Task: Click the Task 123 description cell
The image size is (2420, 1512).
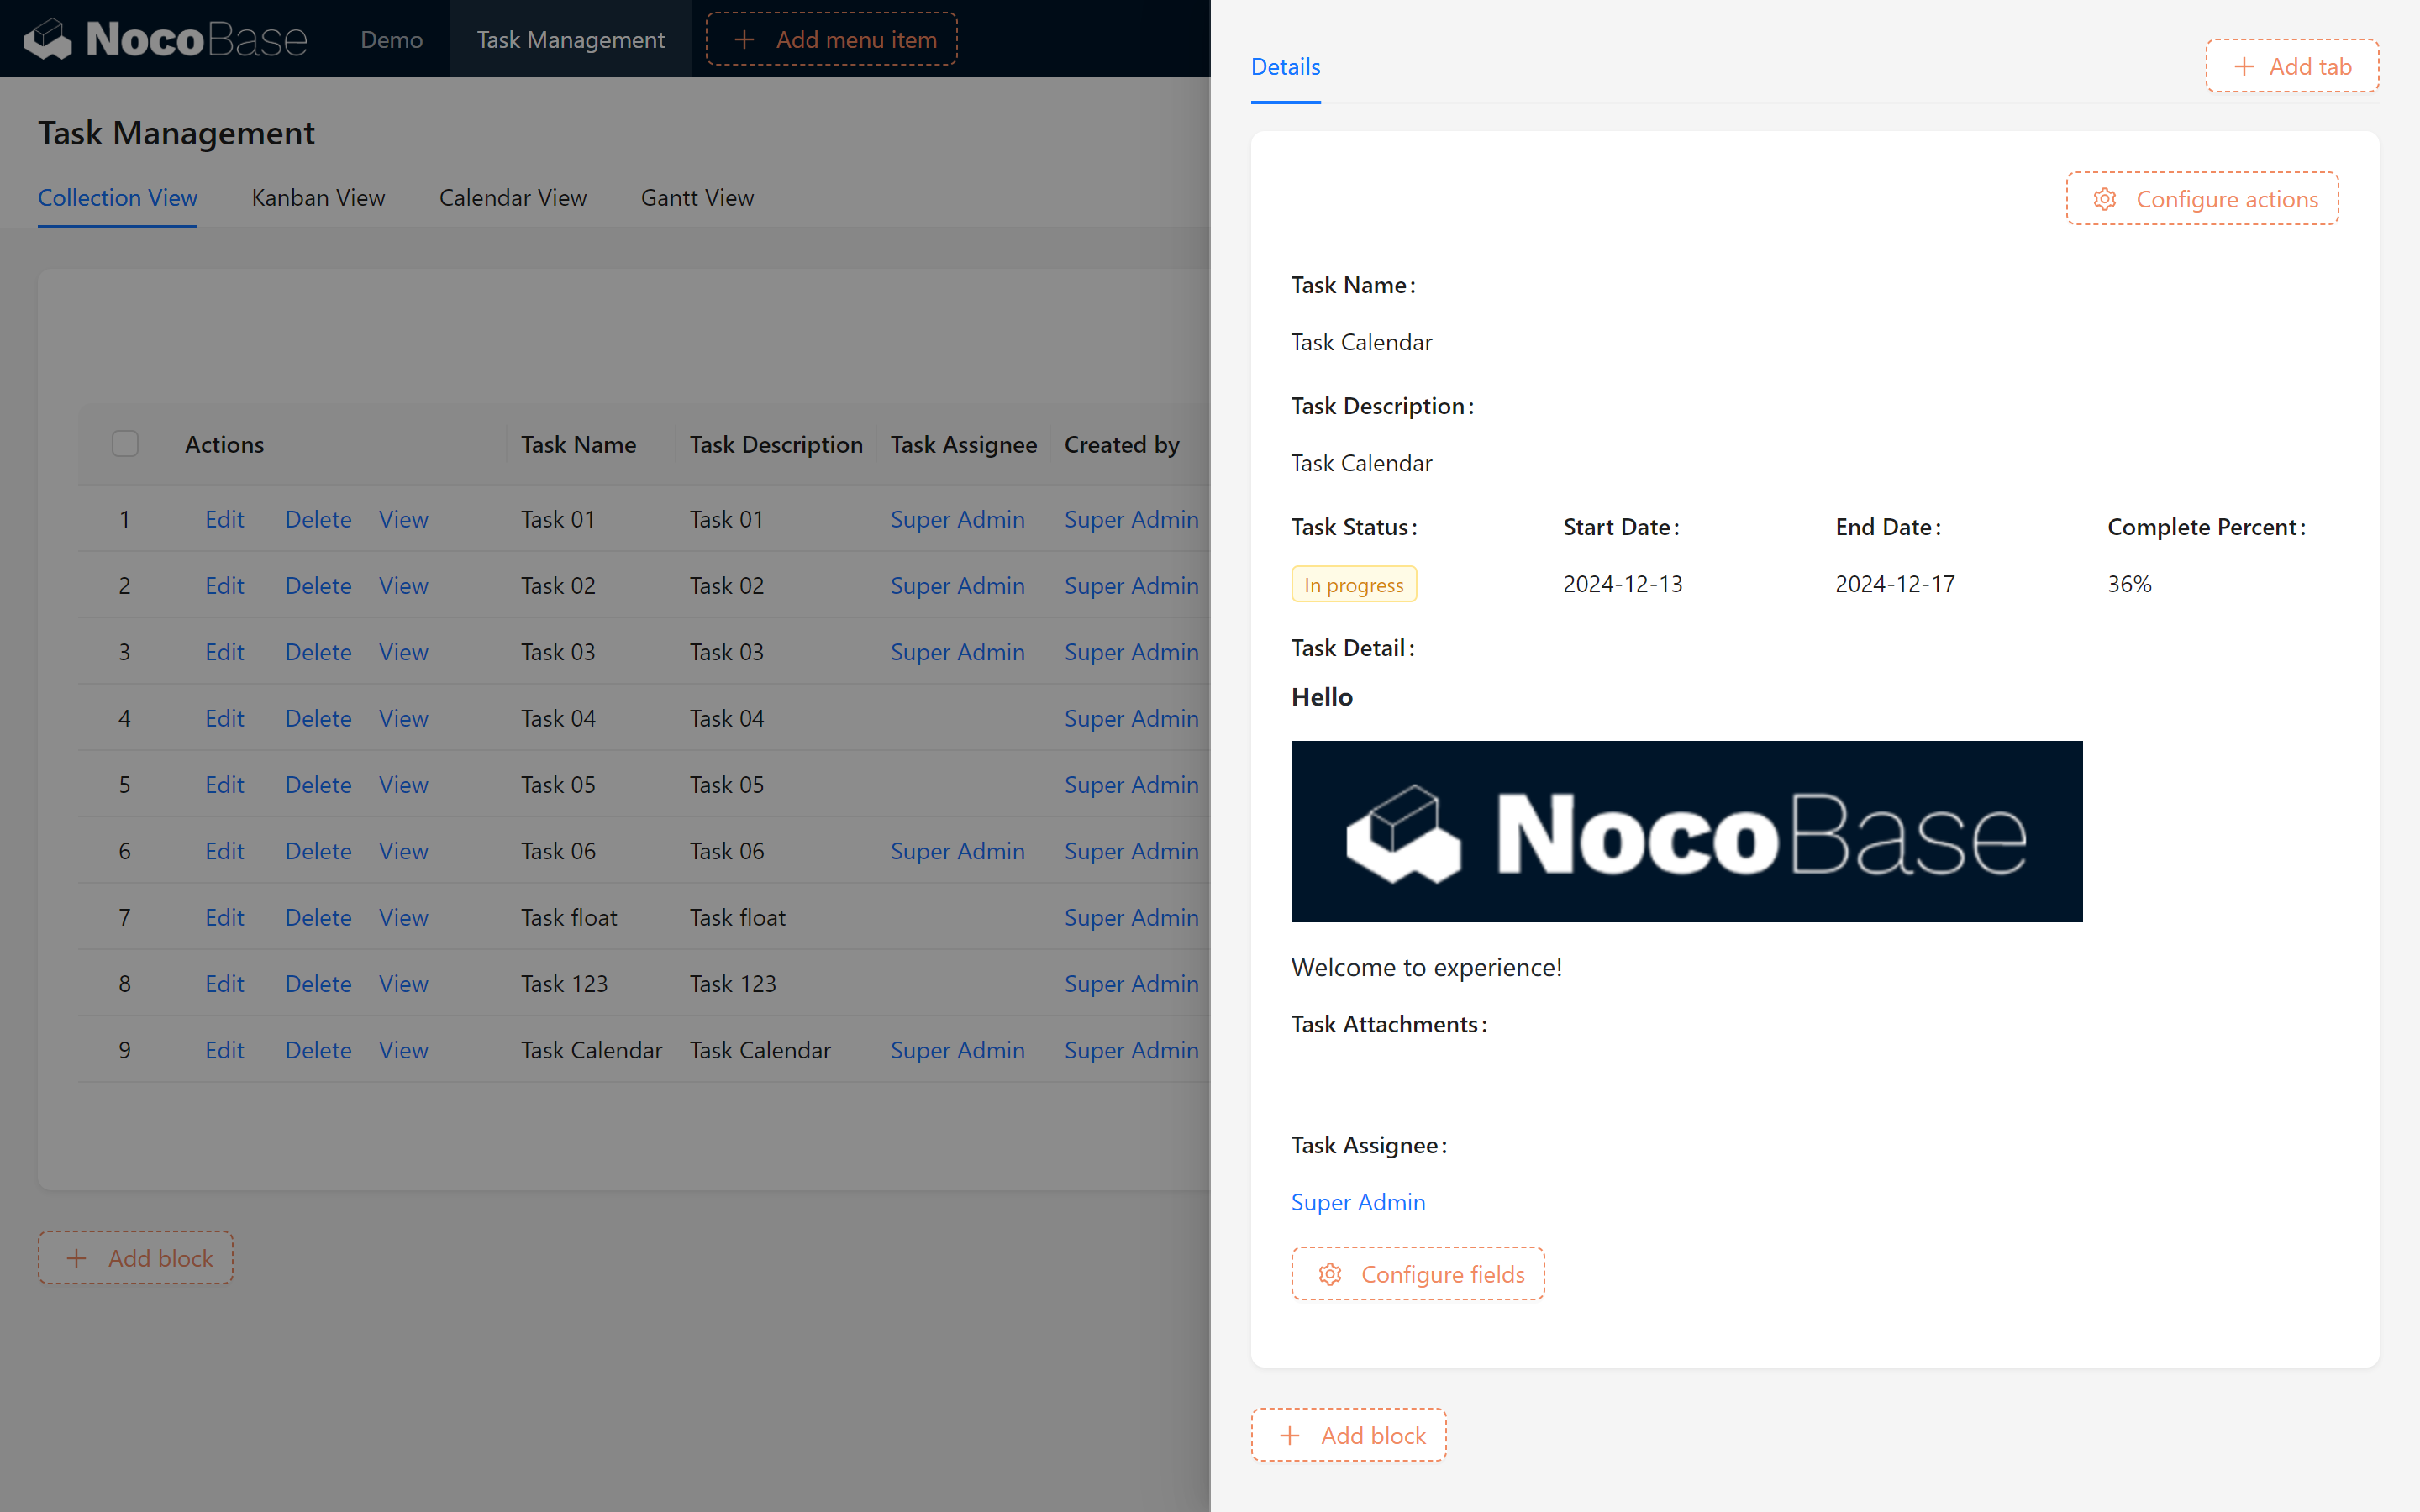Action: (x=732, y=984)
